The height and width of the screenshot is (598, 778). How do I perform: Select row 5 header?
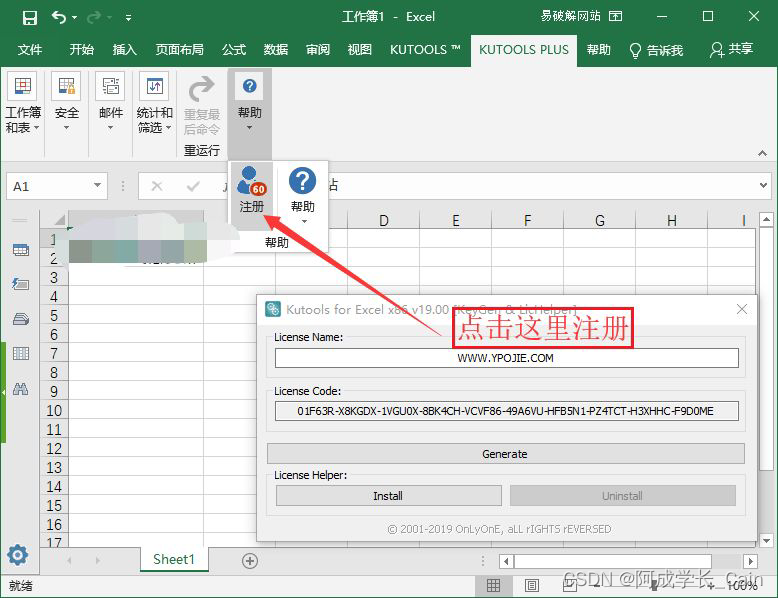click(x=54, y=316)
